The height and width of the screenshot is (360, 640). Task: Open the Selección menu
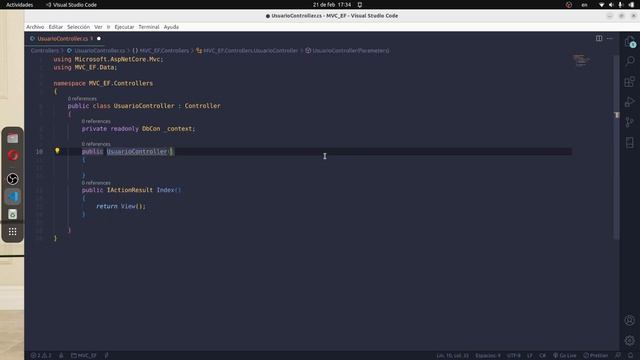click(78, 27)
